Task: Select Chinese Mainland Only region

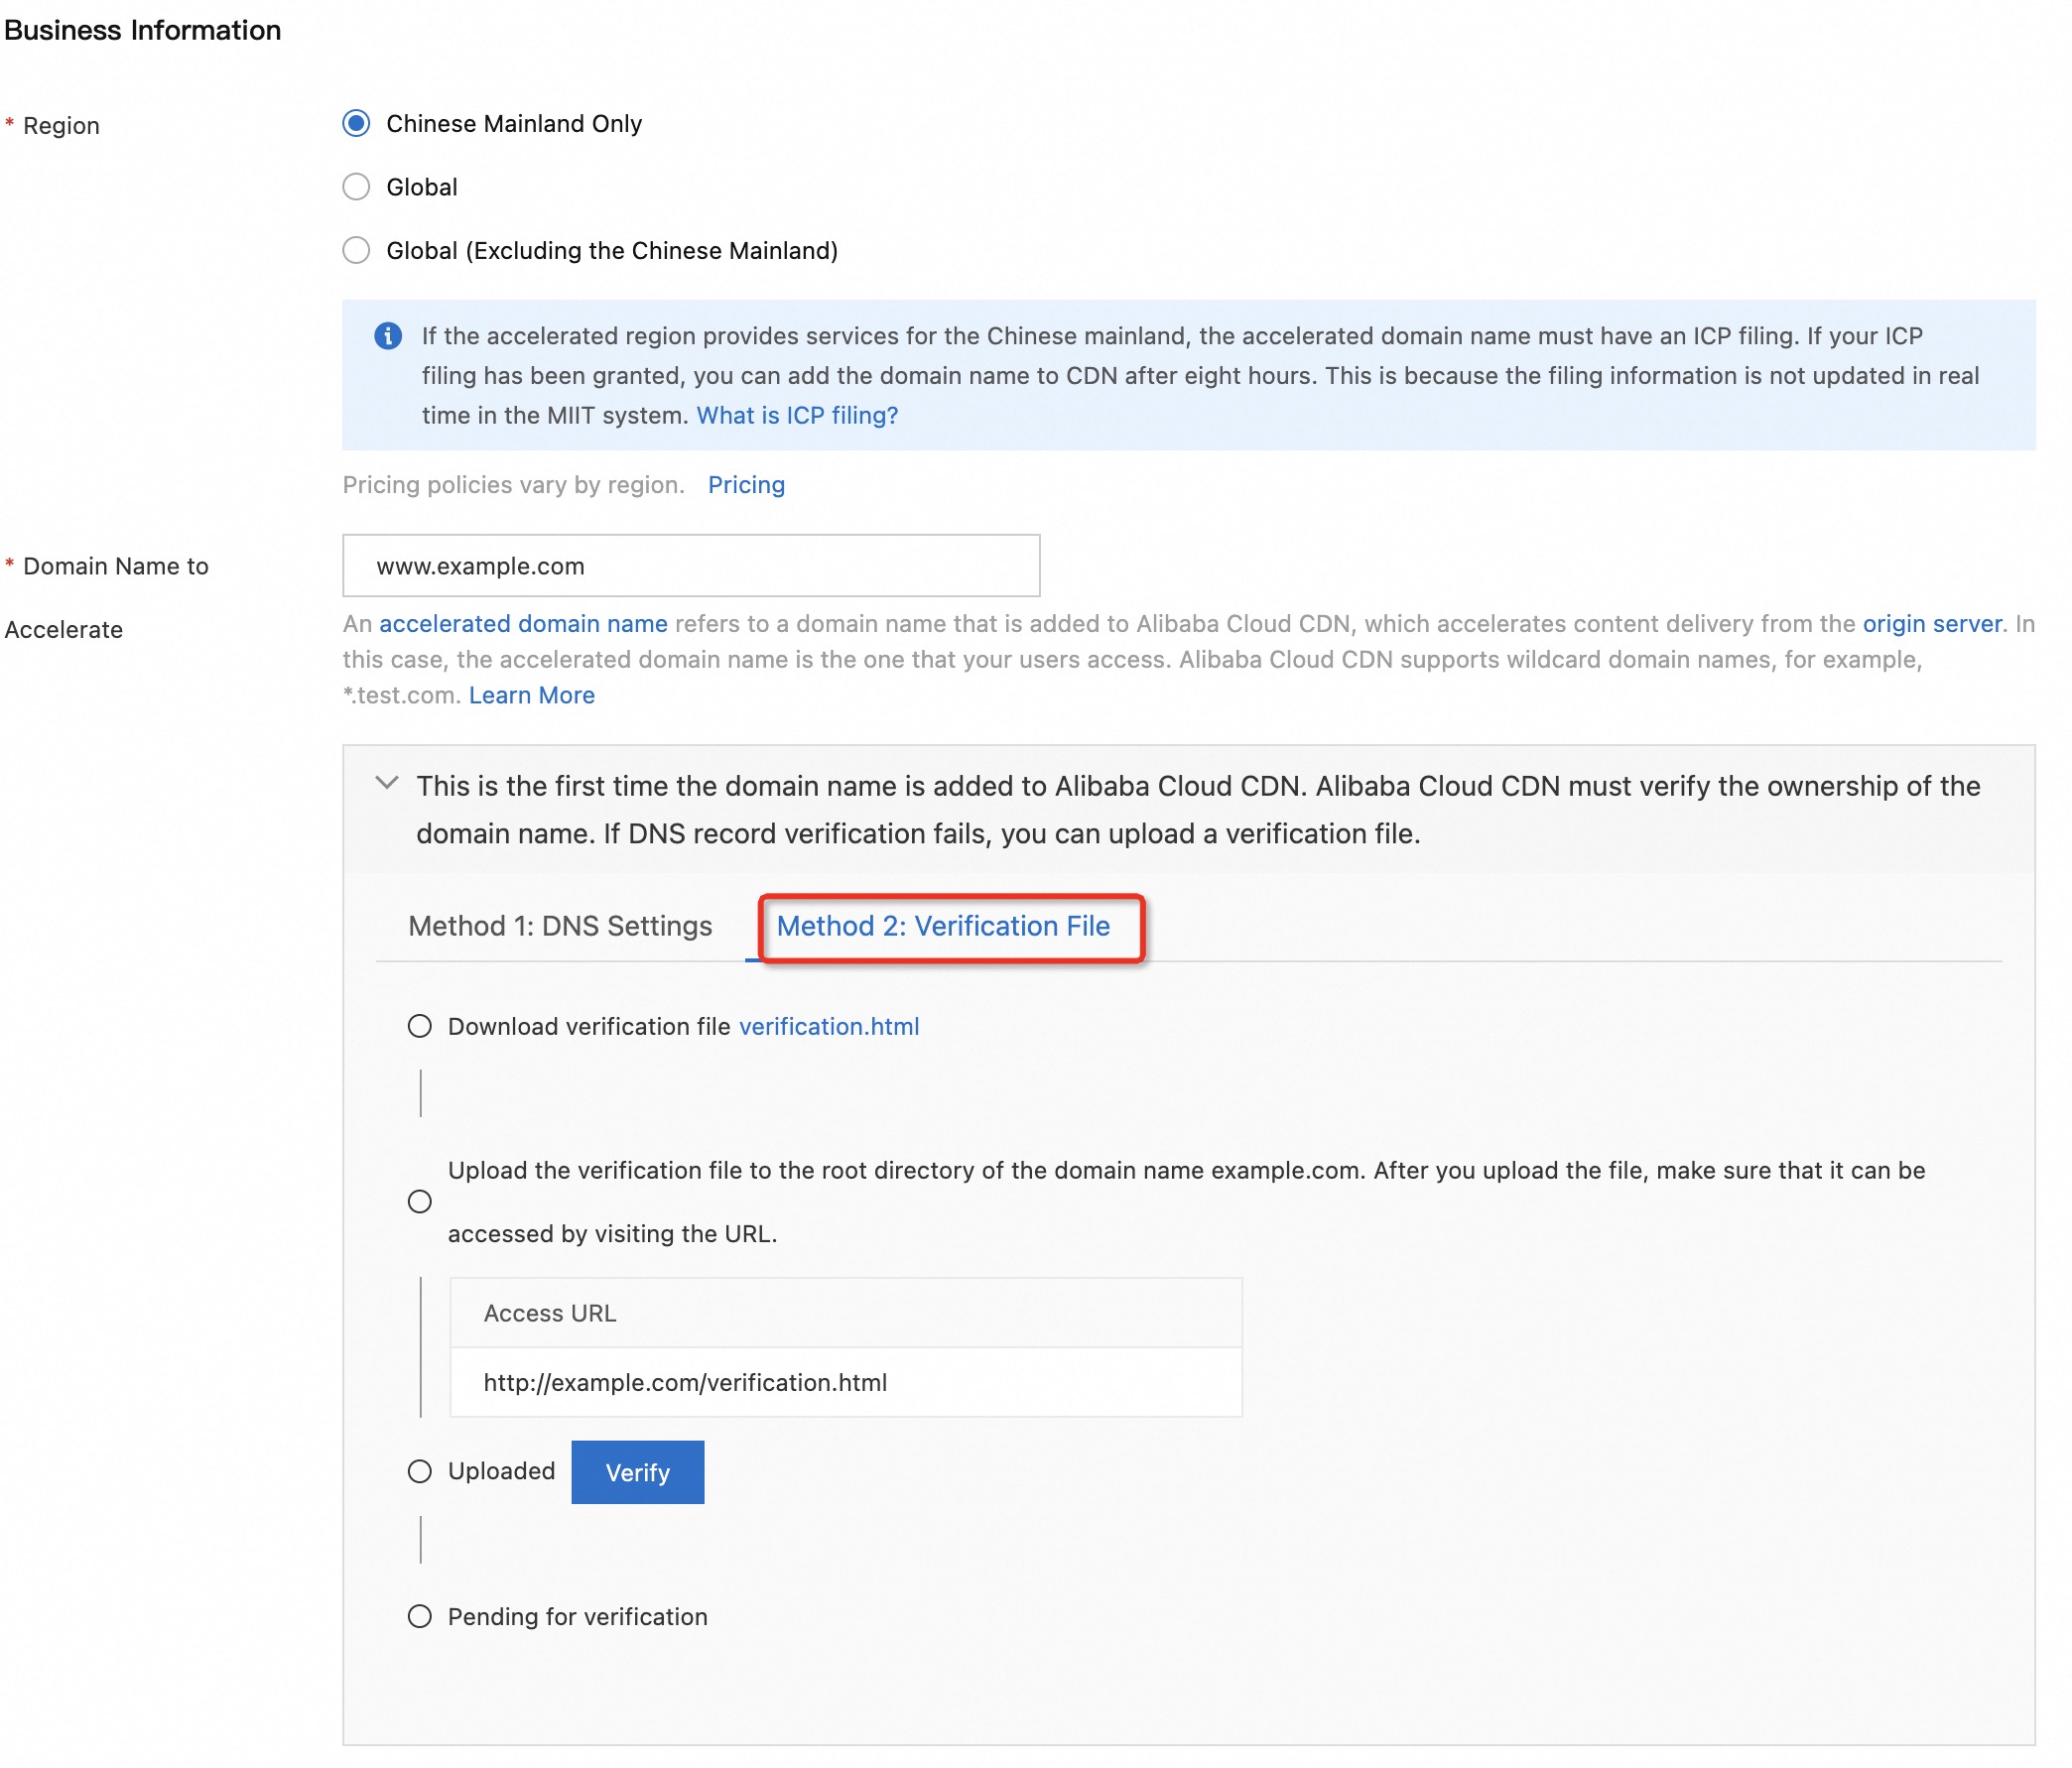Action: tap(356, 123)
